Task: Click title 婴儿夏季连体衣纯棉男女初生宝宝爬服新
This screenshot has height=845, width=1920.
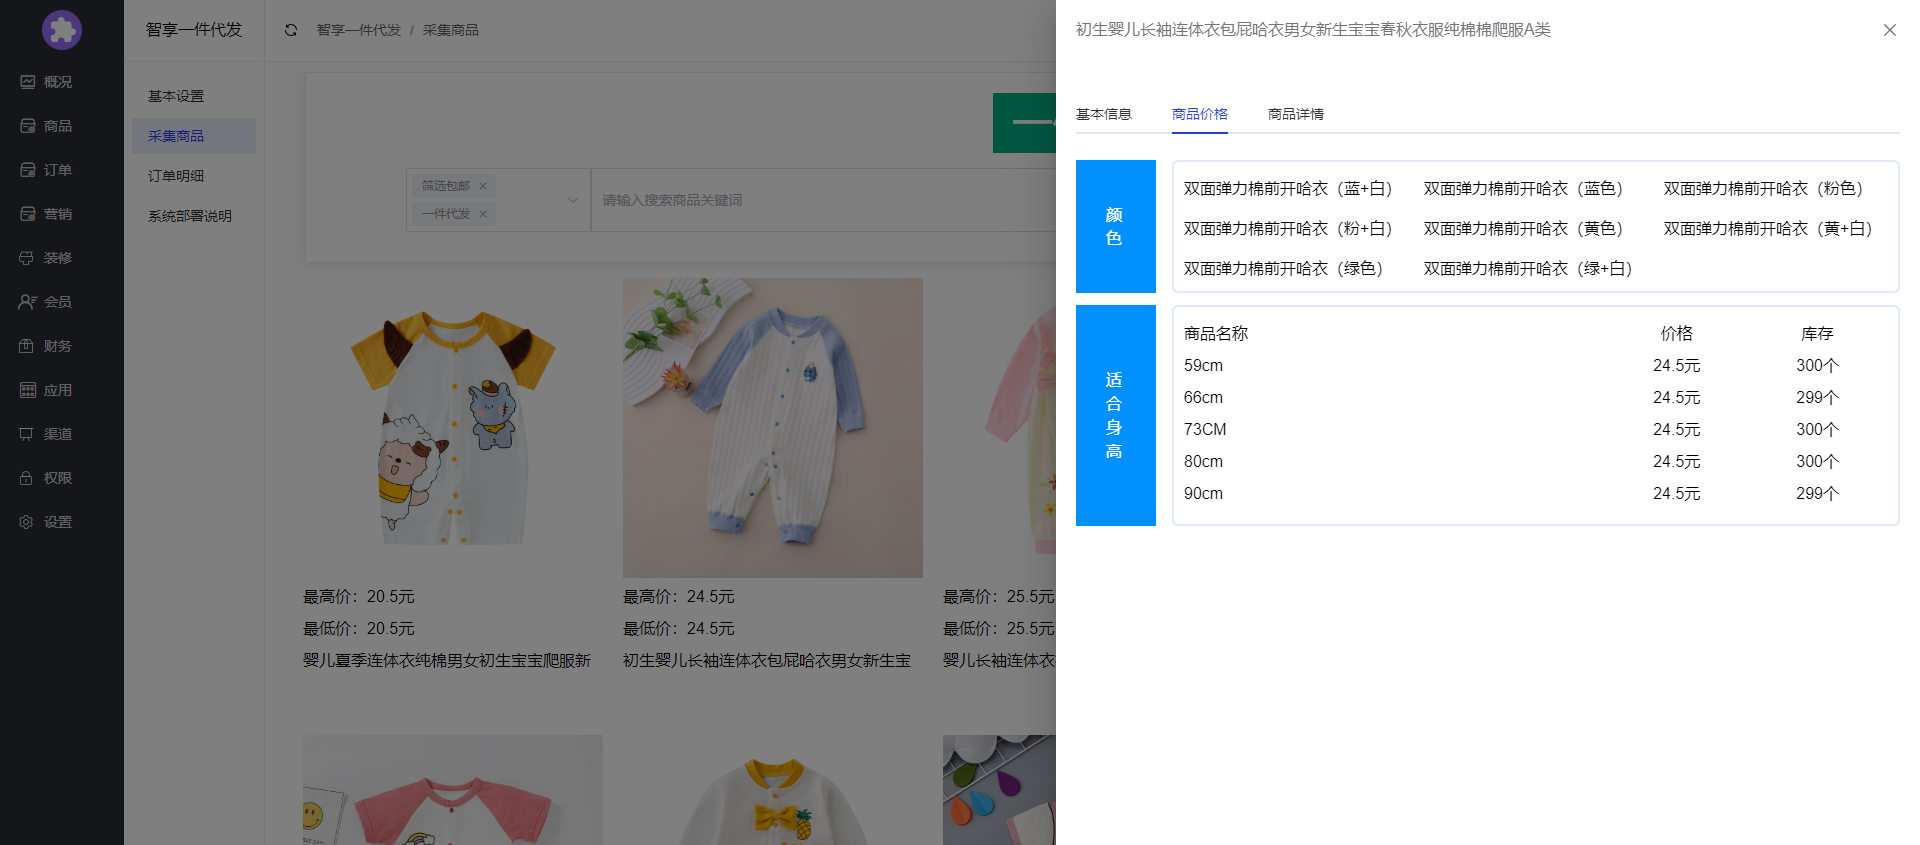Action: (447, 661)
